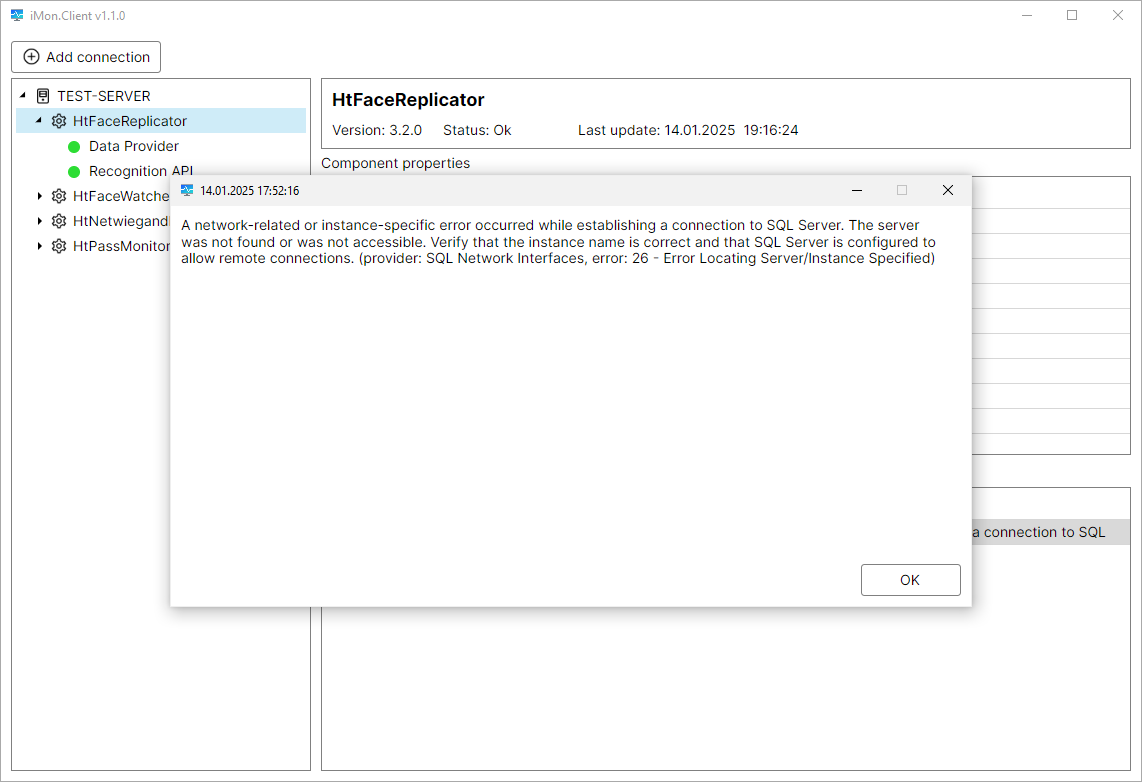The height and width of the screenshot is (782, 1142).
Task: Click the green status dot beside Data Provider
Action: point(74,147)
